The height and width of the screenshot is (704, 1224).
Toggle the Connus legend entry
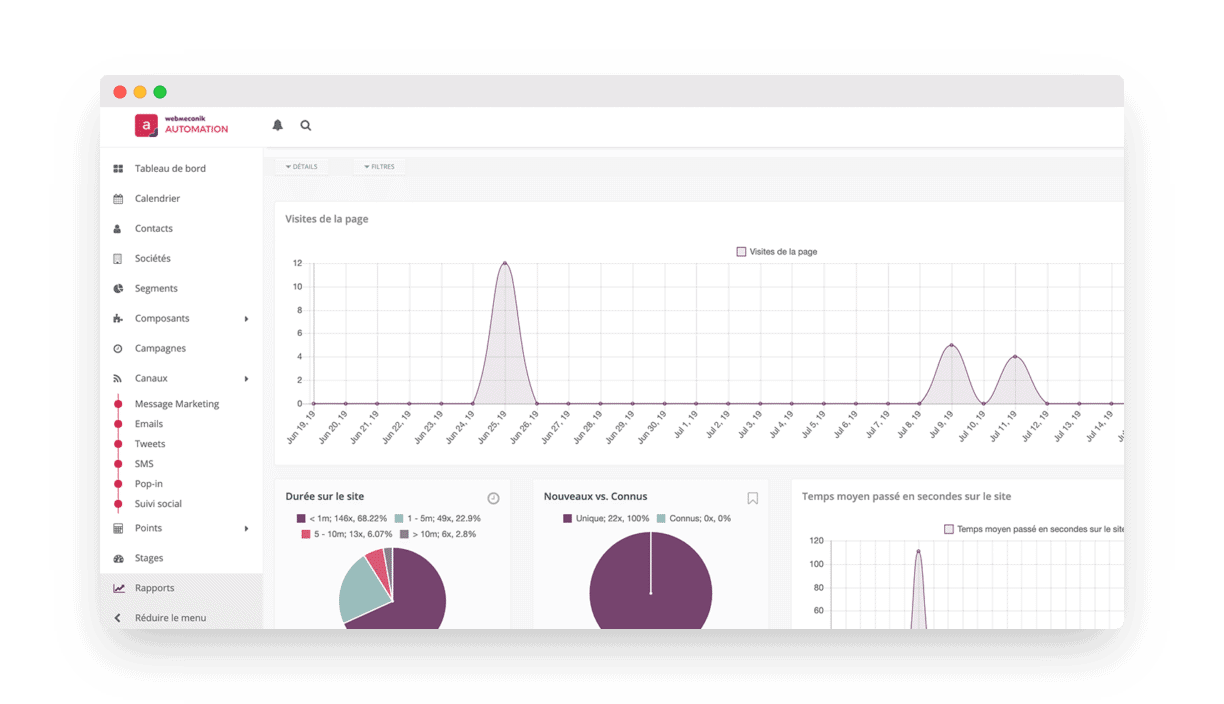(693, 519)
